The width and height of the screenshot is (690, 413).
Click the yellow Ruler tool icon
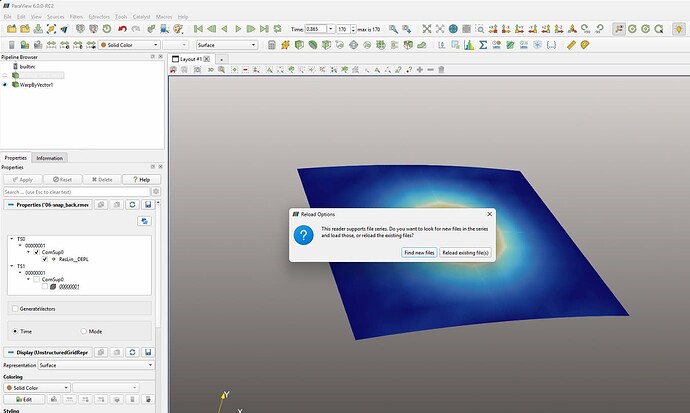571,45
